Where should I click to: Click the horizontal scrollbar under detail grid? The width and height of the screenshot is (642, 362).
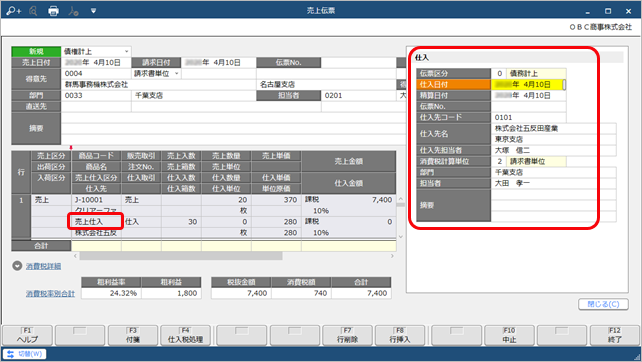point(181,256)
